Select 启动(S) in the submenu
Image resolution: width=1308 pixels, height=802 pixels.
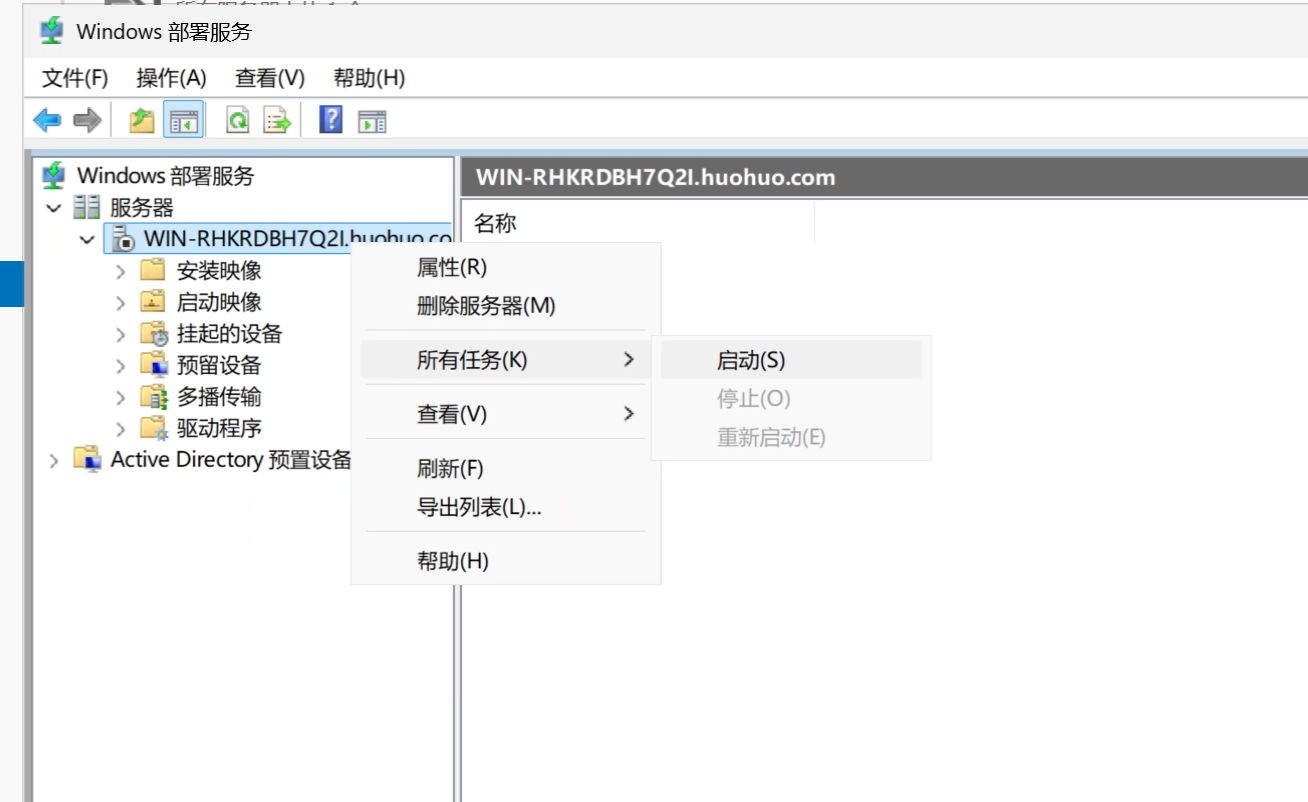pyautogui.click(x=791, y=360)
